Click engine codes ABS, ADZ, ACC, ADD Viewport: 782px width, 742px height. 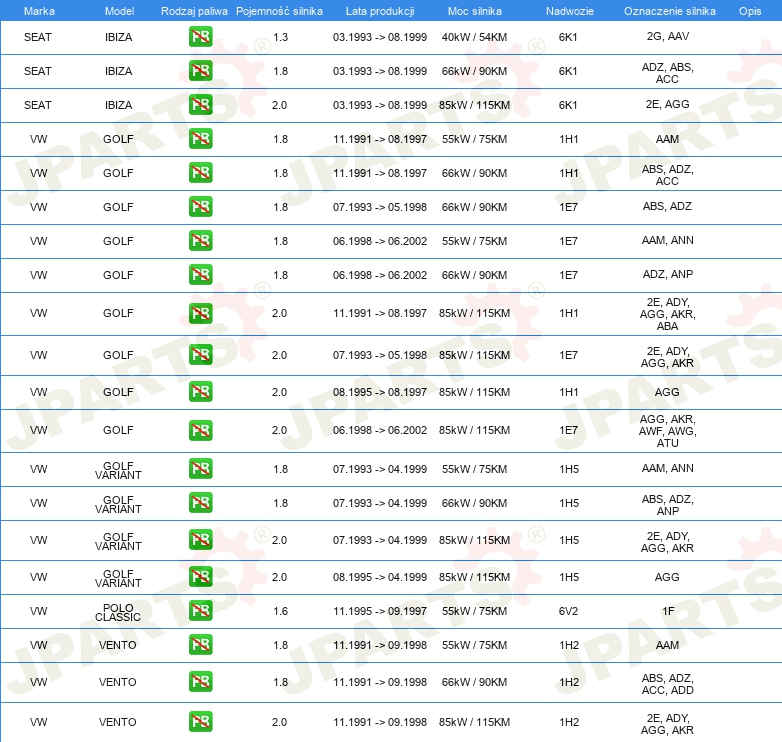(x=667, y=684)
